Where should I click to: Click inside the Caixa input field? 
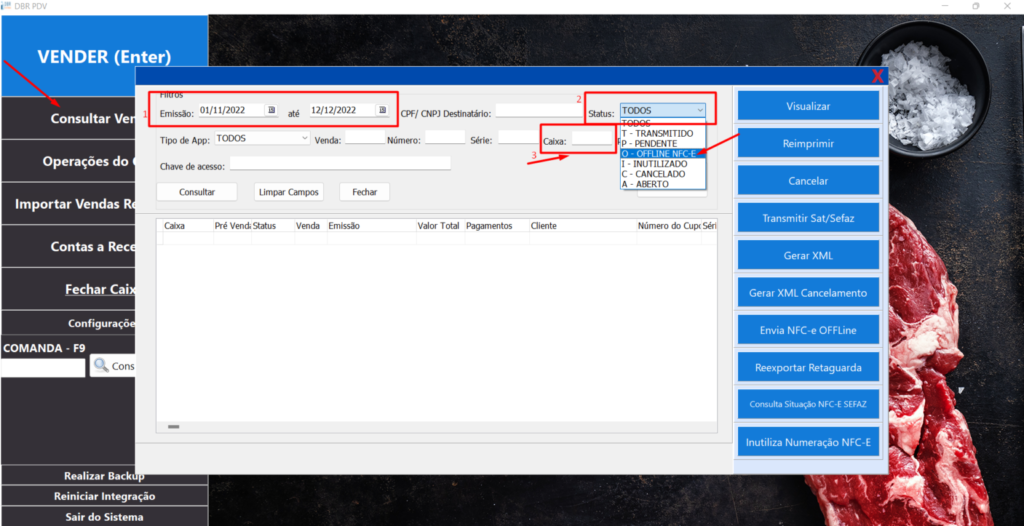tap(592, 142)
